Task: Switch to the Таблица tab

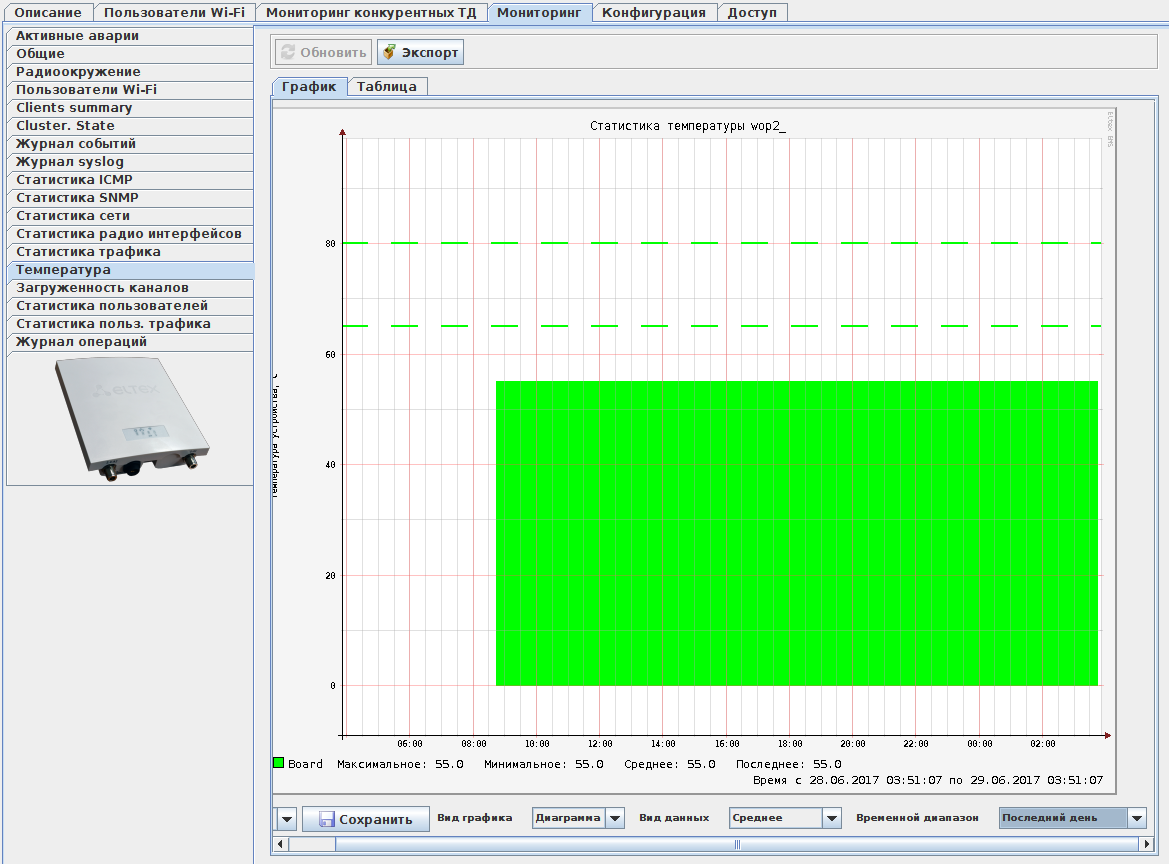Action: pyautogui.click(x=387, y=87)
